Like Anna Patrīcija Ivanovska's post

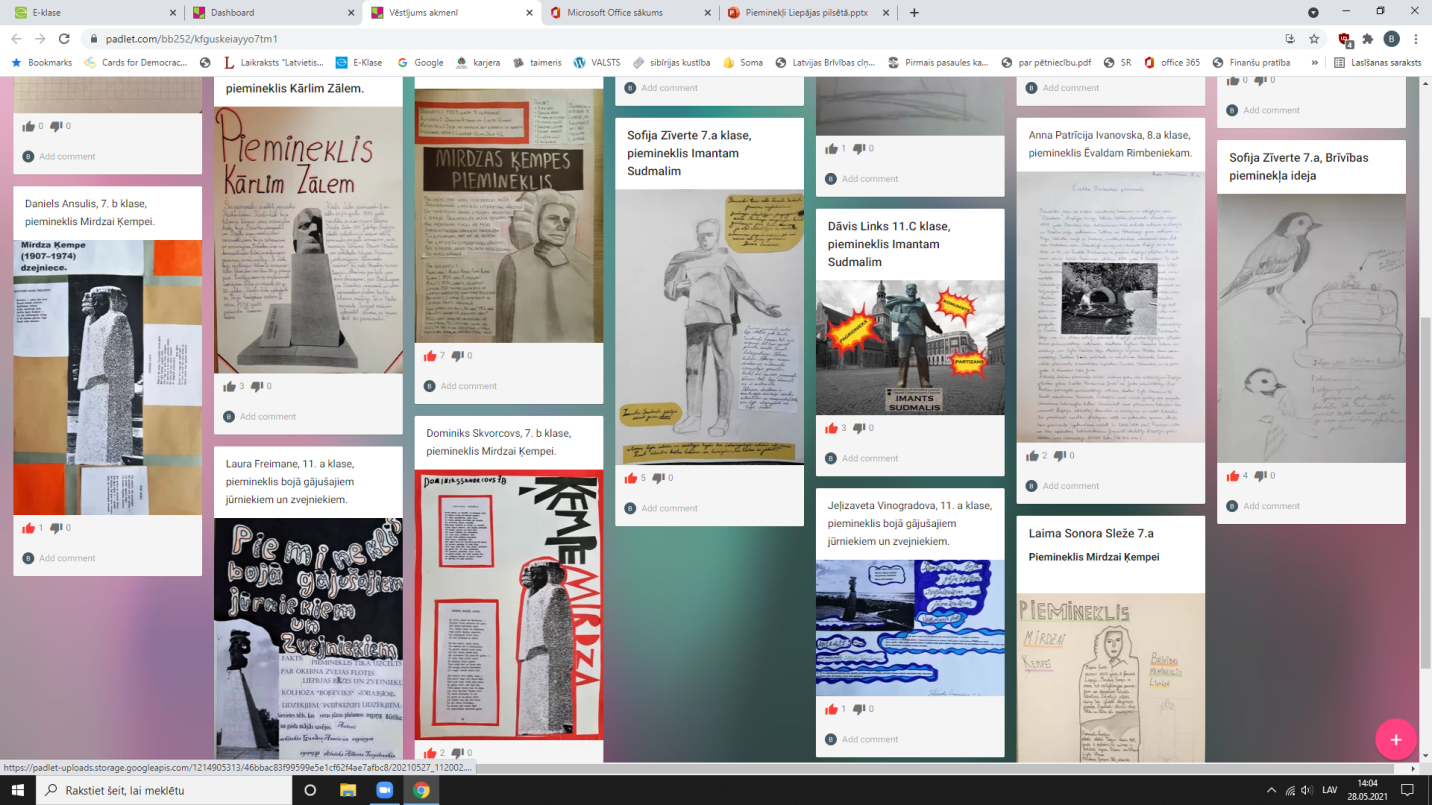[x=1032, y=456]
